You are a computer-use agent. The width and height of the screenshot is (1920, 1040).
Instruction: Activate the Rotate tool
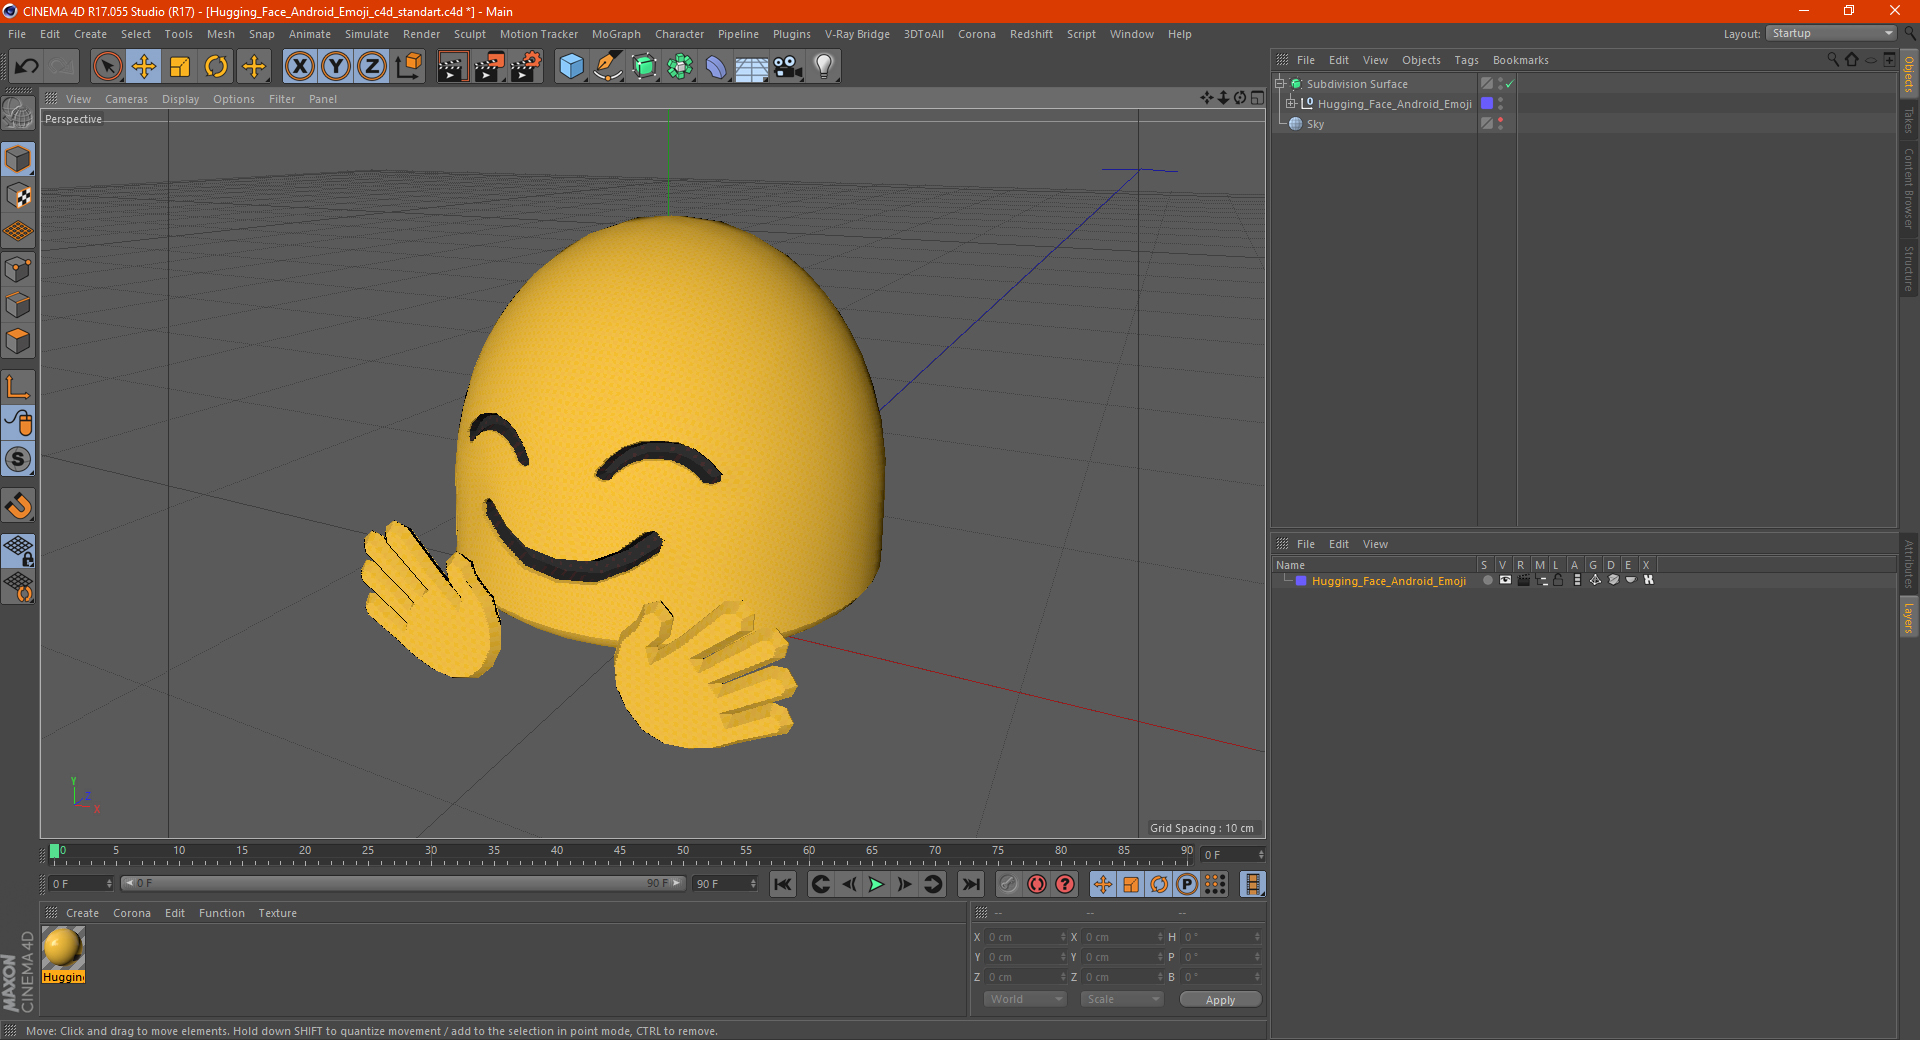(x=216, y=67)
